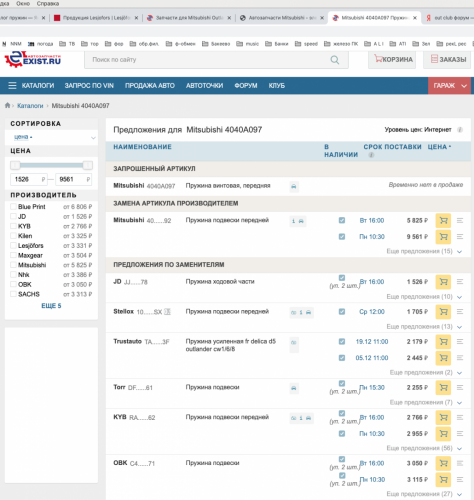Add Mitsubishi 9 561 ₽ offer to cart
Image resolution: width=474 pixels, height=500 pixels.
pyautogui.click(x=443, y=237)
